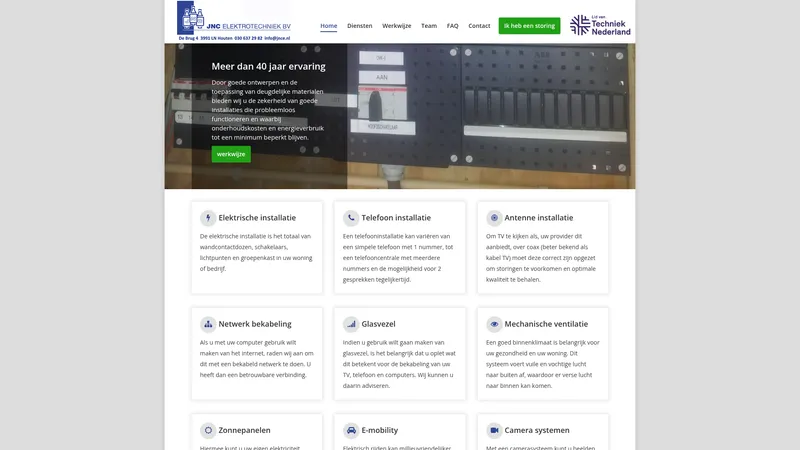Viewport: 800px width, 450px height.
Task: Click the camera icon for Camera systemen
Action: point(494,430)
